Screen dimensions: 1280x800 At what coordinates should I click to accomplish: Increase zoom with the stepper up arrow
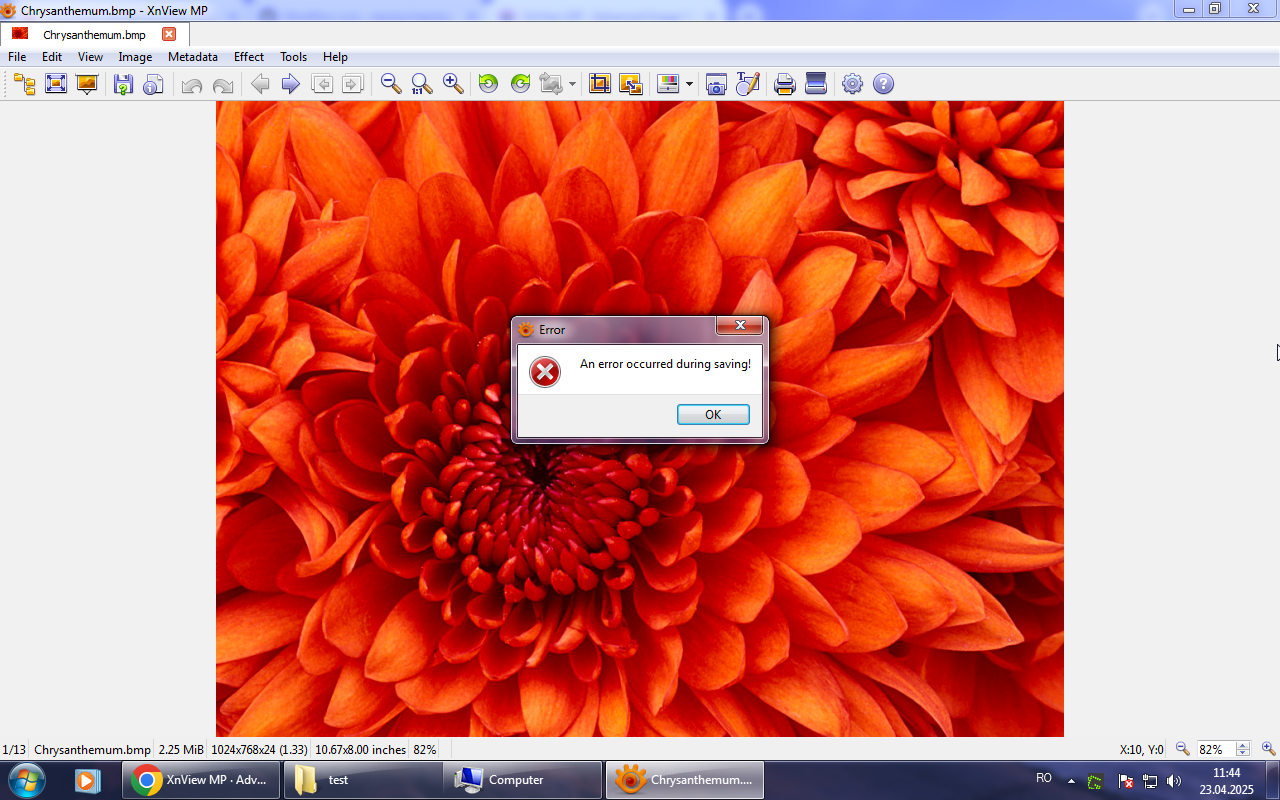1243,745
